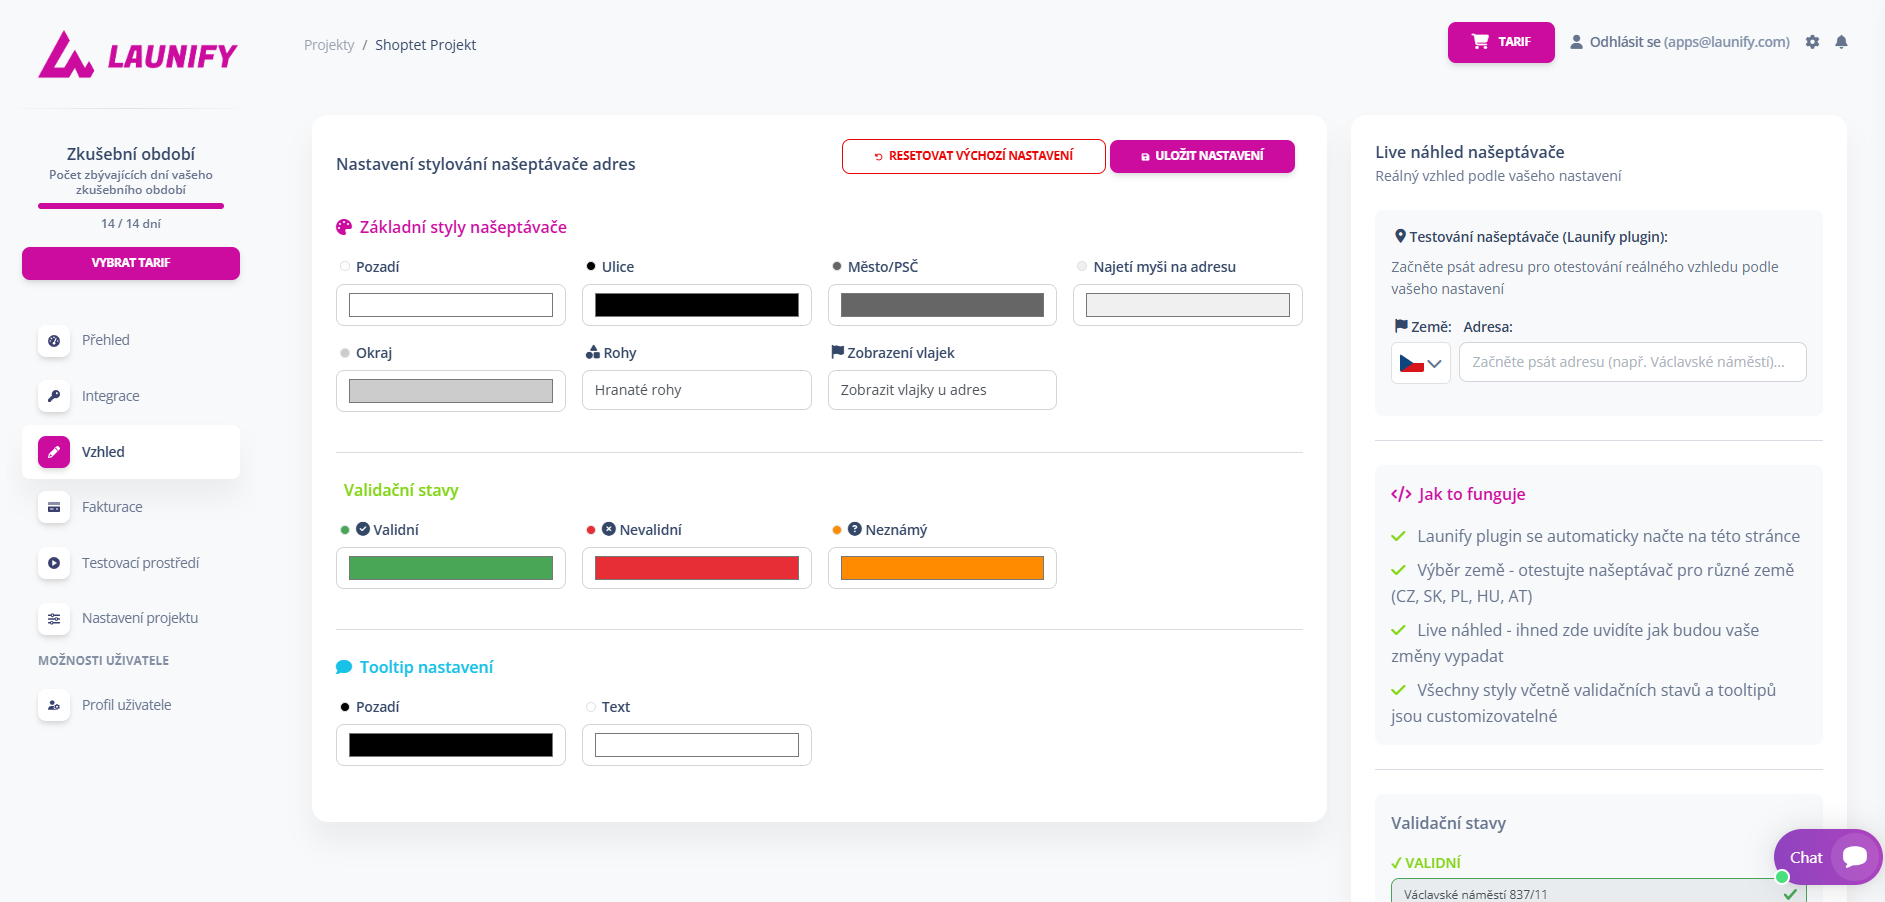Open the Validní green color swatch

point(451,568)
